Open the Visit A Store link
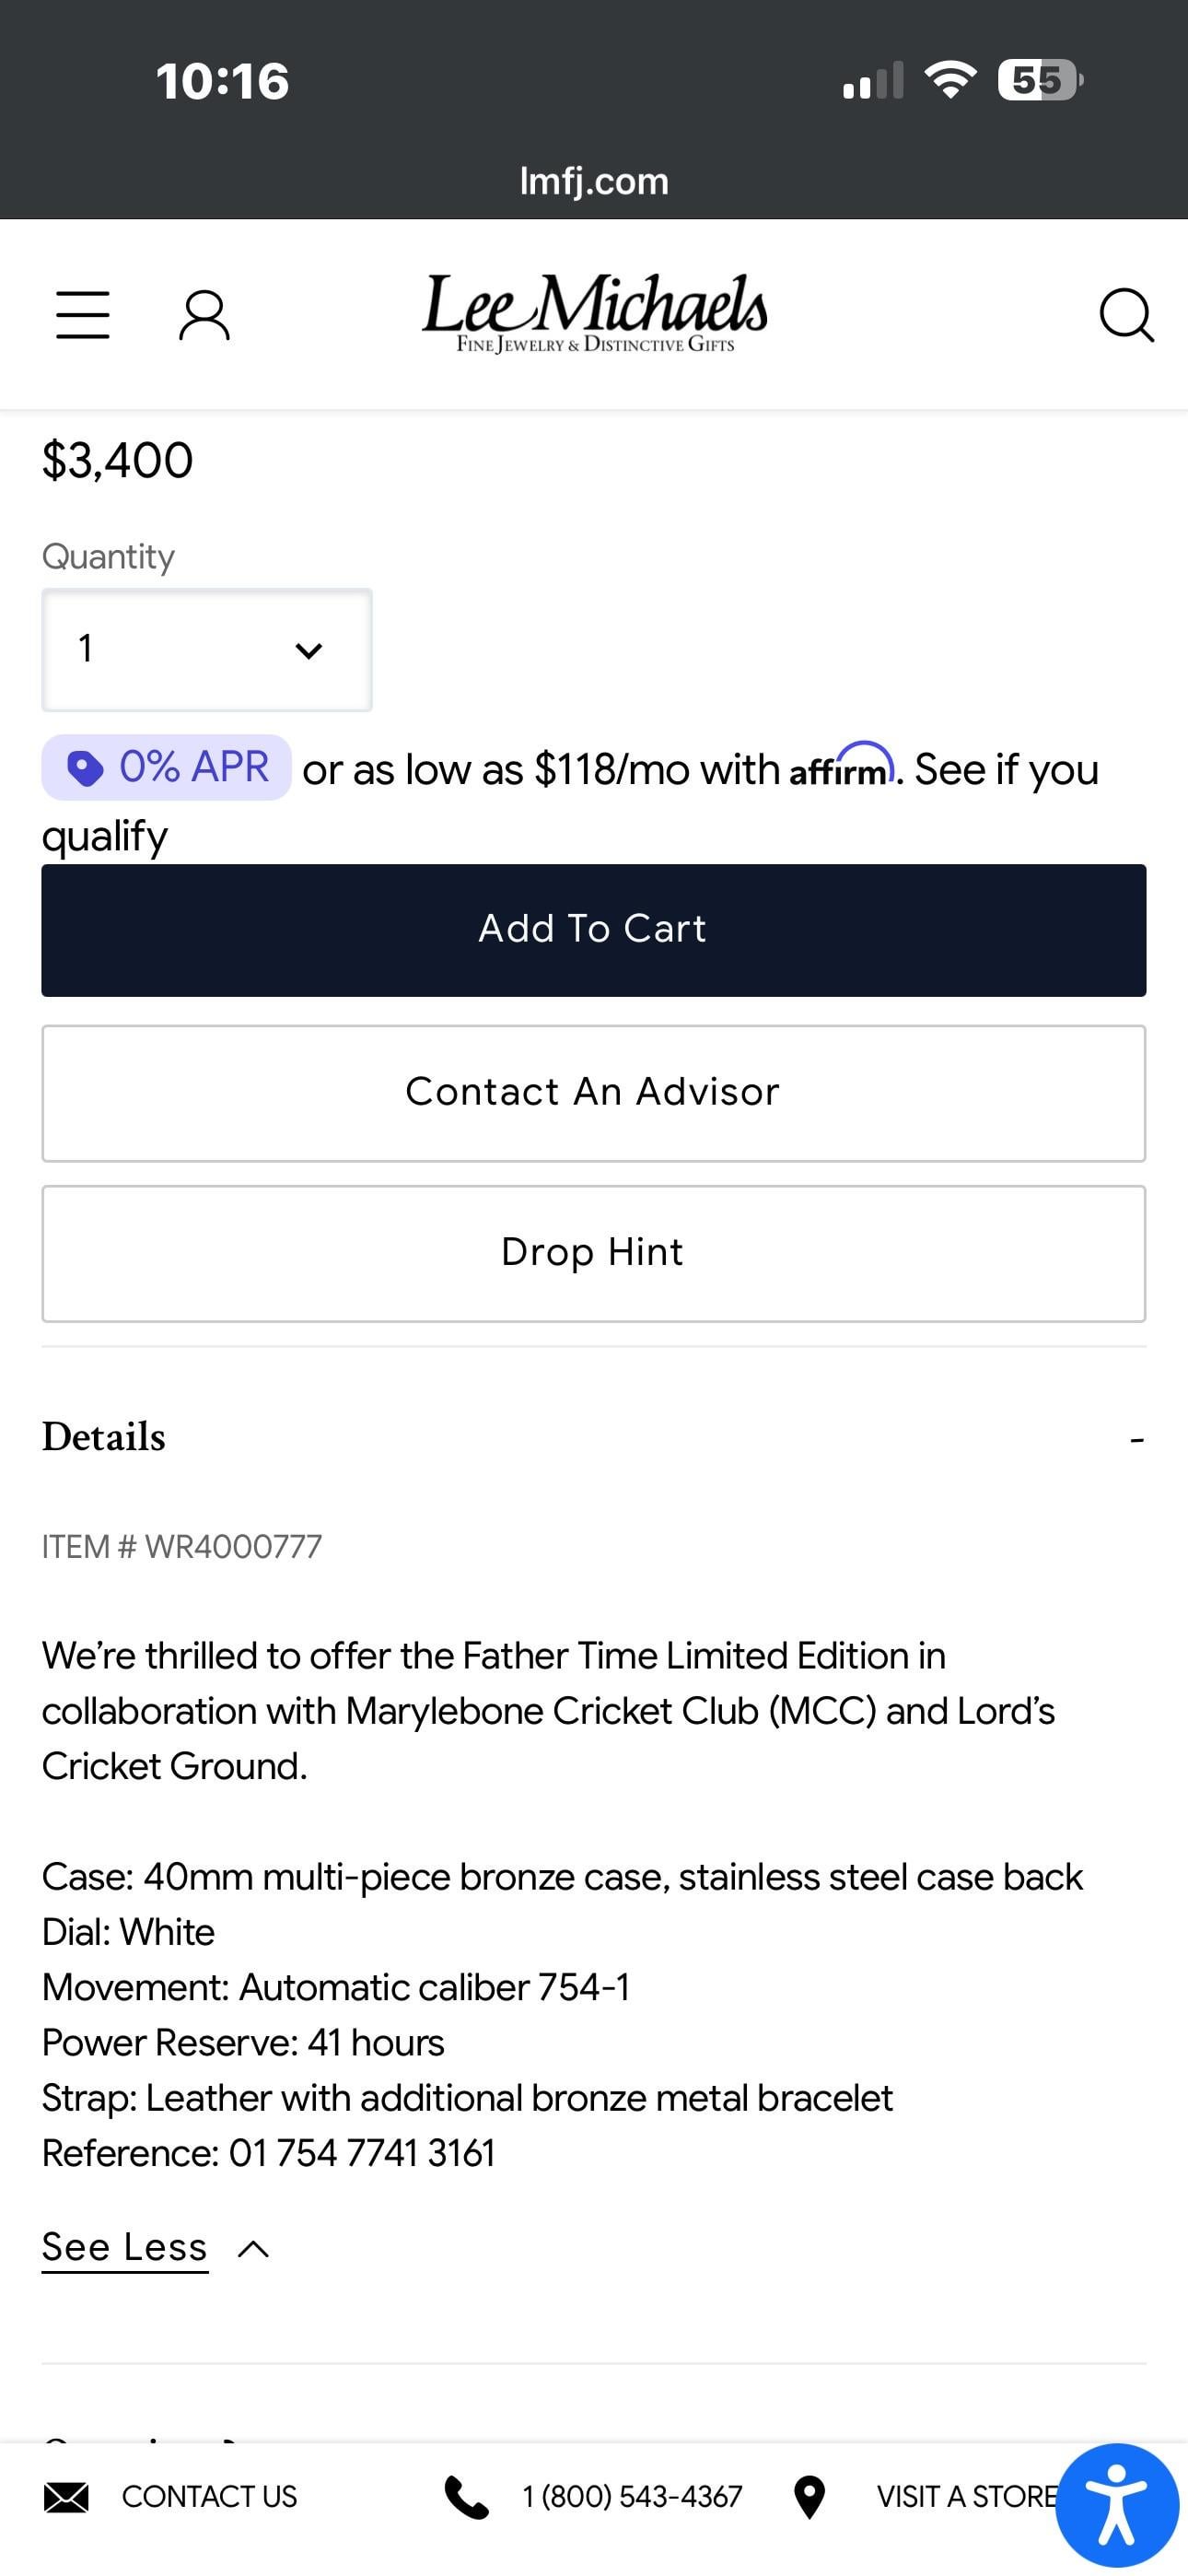1188x2576 pixels. point(966,2497)
